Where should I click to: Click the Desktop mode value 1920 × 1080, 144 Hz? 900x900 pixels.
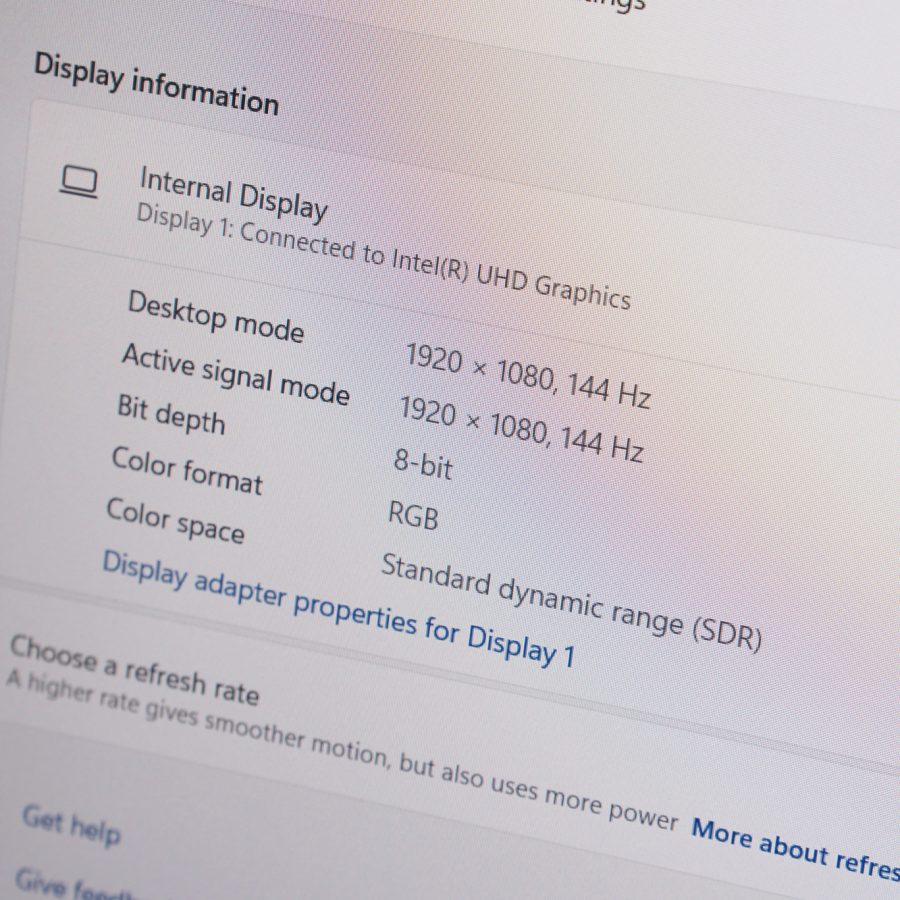tap(529, 375)
